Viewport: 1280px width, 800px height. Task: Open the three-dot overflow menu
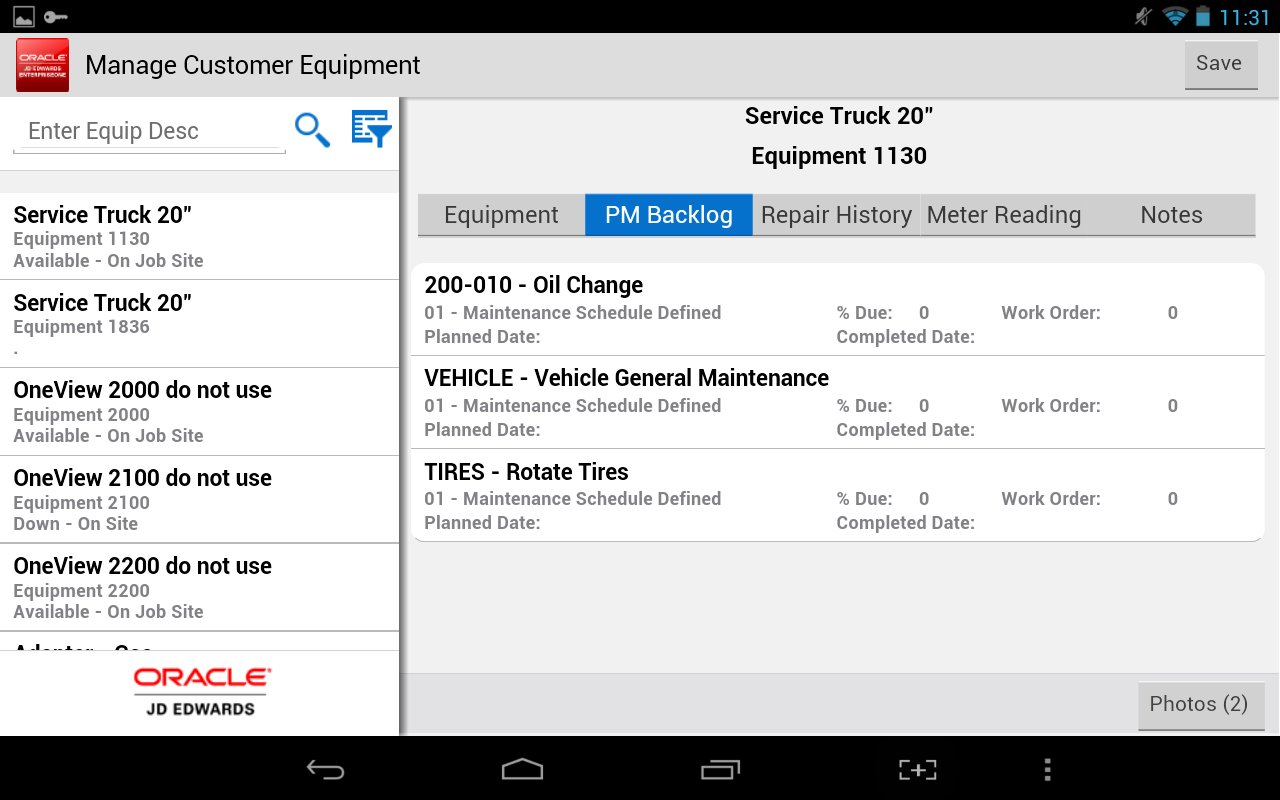pos(1047,769)
